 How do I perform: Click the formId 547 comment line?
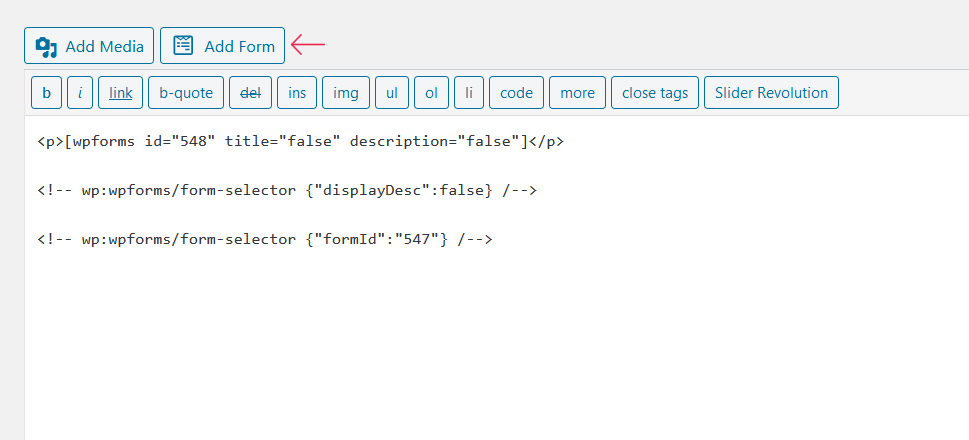pos(265,239)
